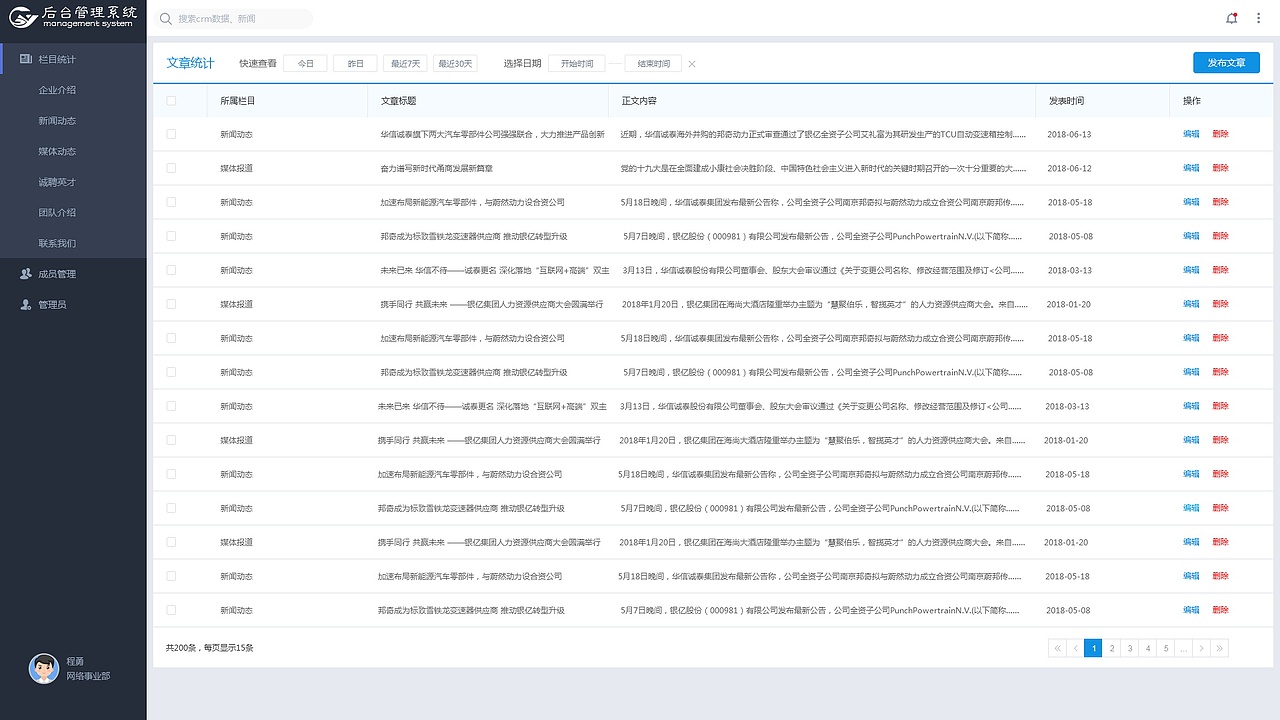1280x720 pixels.
Task: Click the 文章统计 page title
Action: click(190, 63)
